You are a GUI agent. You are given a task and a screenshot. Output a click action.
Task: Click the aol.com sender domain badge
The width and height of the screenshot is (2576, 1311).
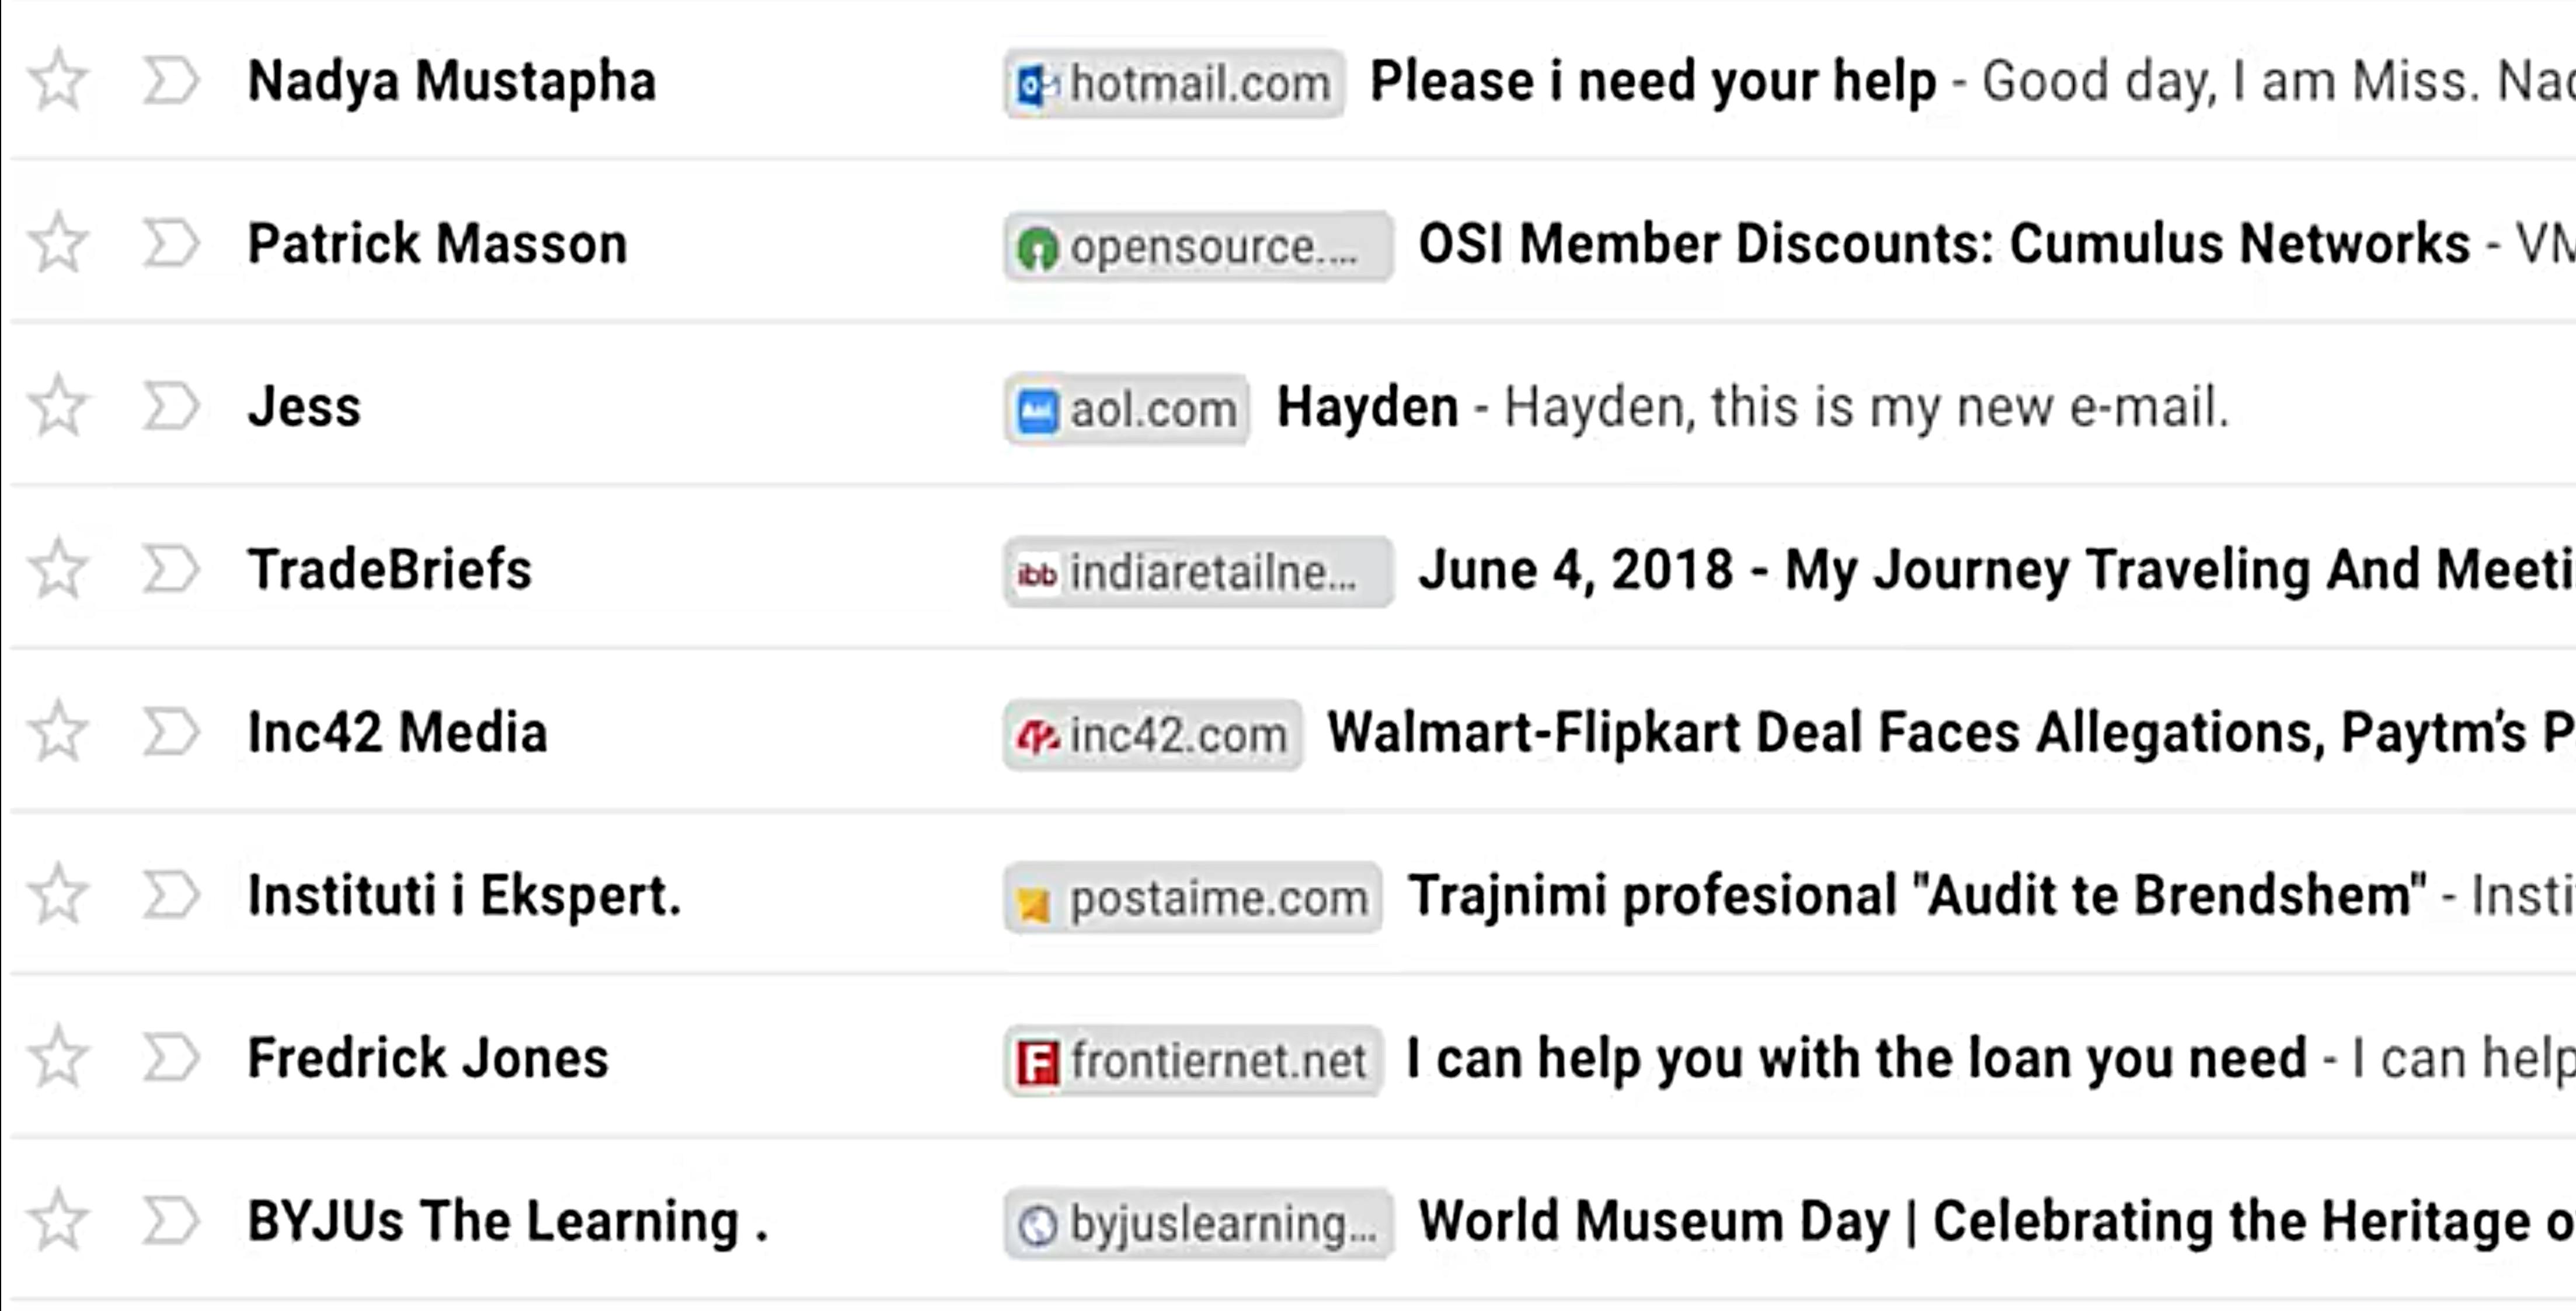pos(1127,409)
